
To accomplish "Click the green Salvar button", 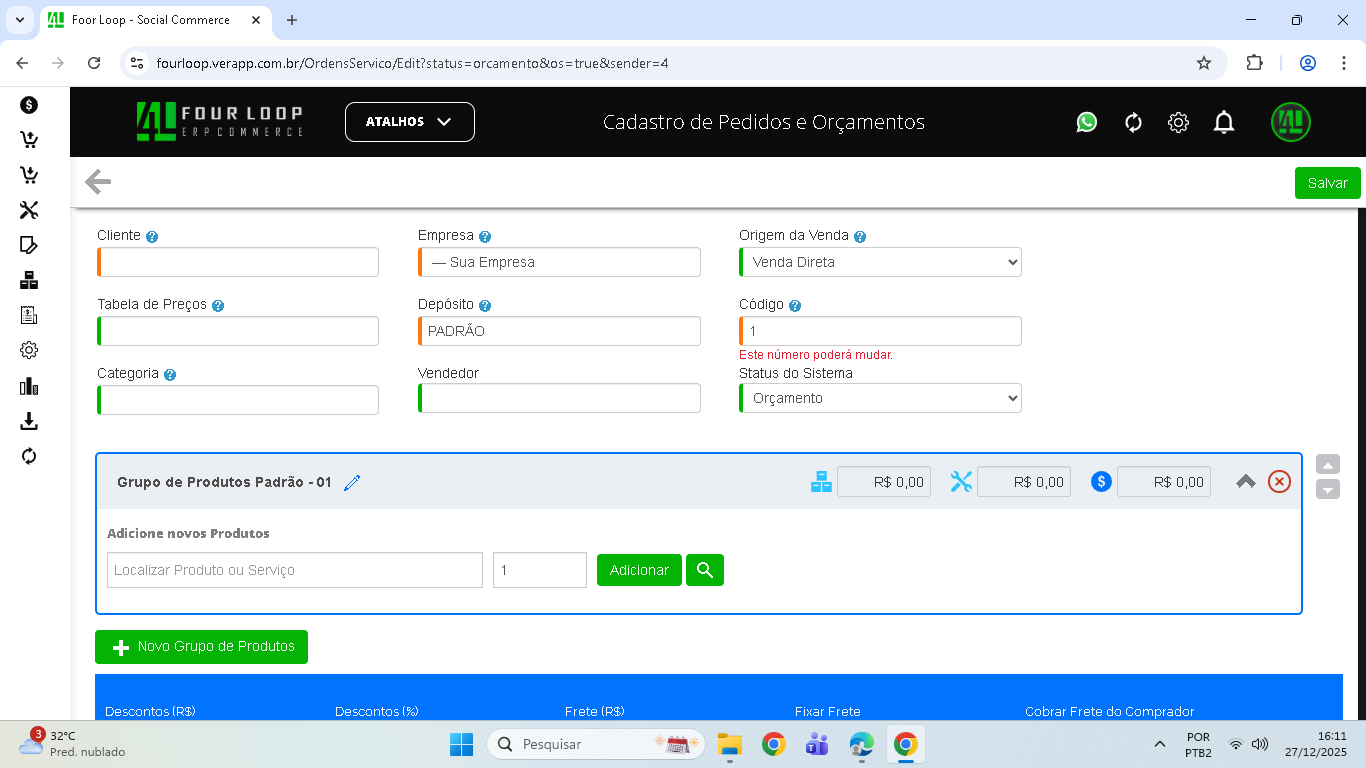I will tap(1327, 183).
